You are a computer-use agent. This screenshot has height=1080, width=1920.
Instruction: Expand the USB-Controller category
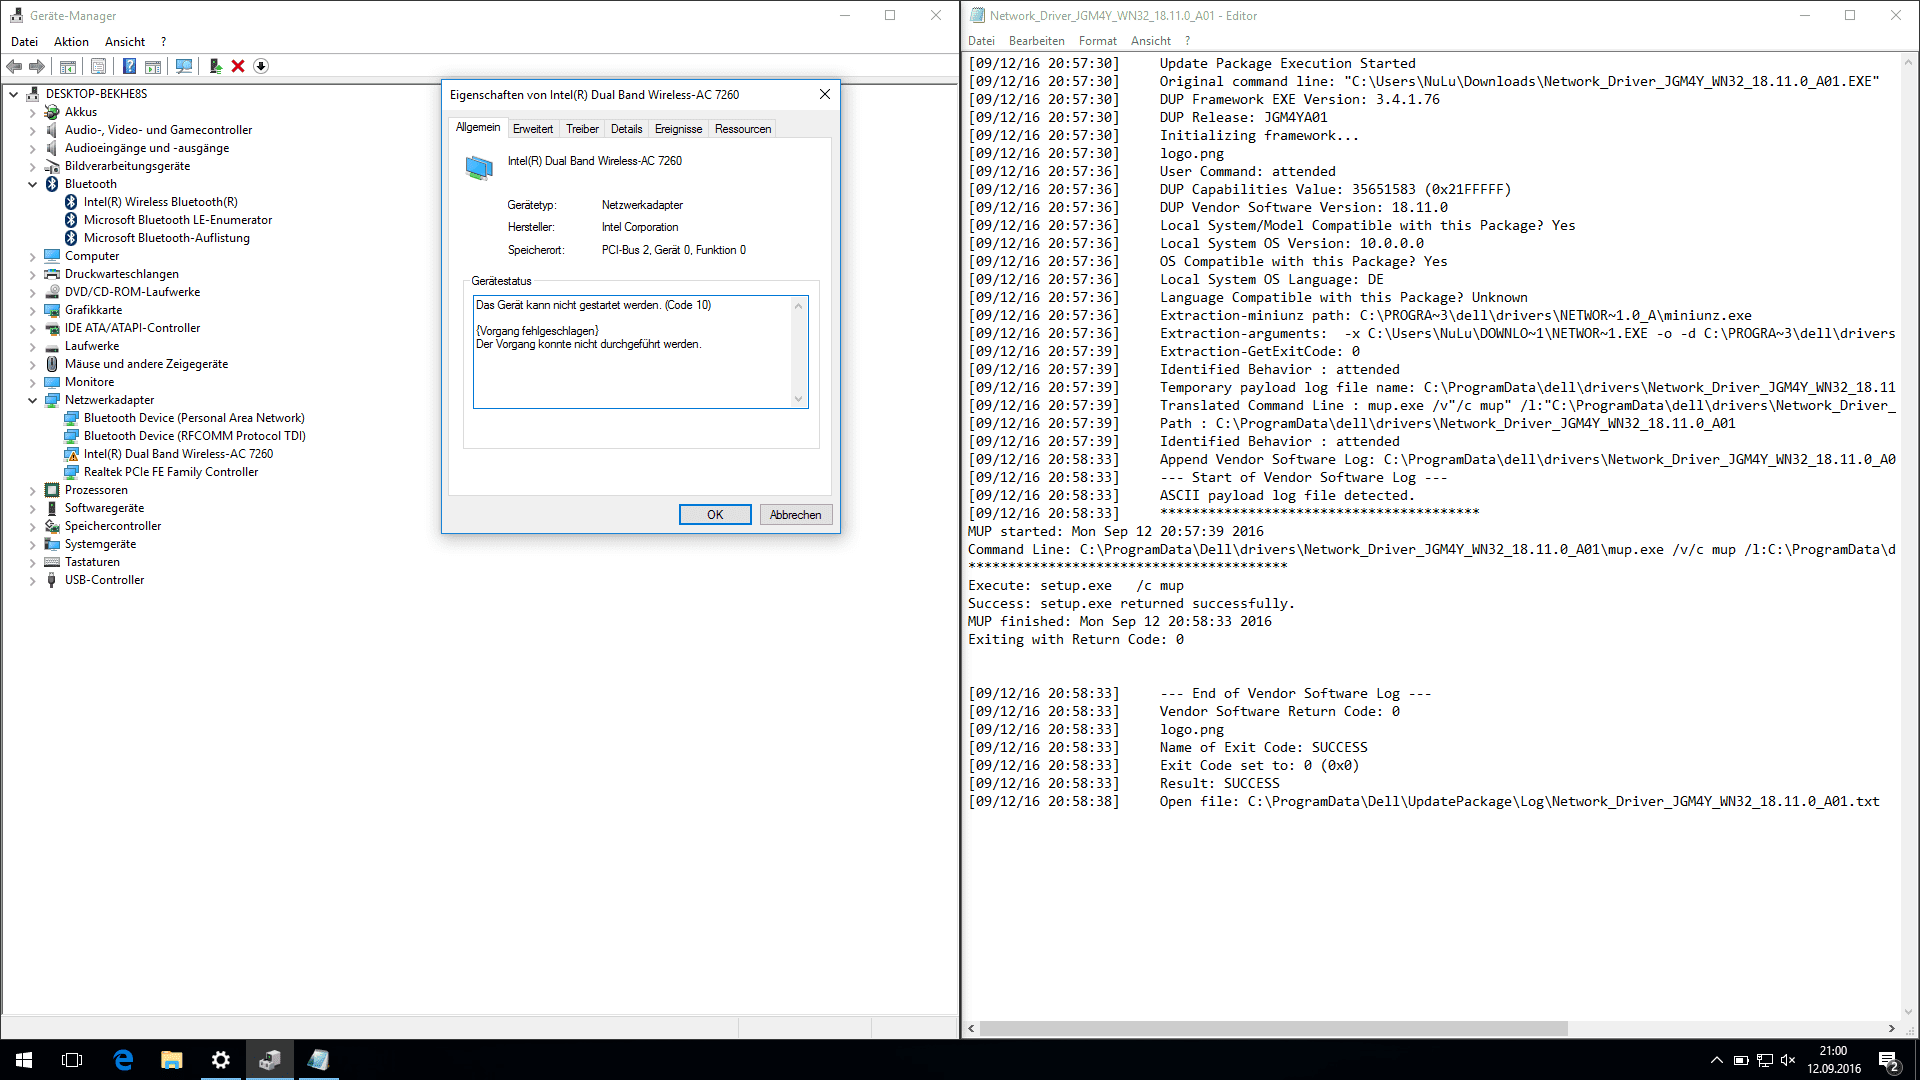tap(32, 580)
